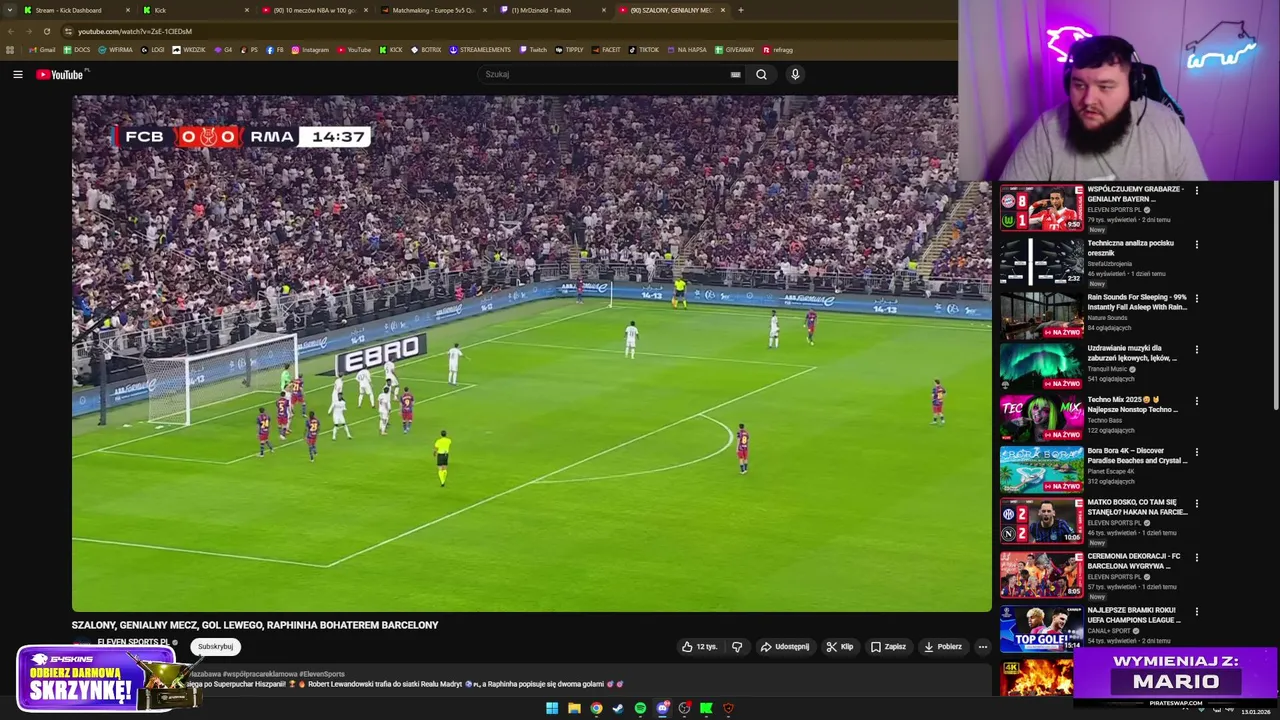Image resolution: width=1280 pixels, height=720 pixels.
Task: Open the TIKTOK bookmark
Action: [644, 50]
